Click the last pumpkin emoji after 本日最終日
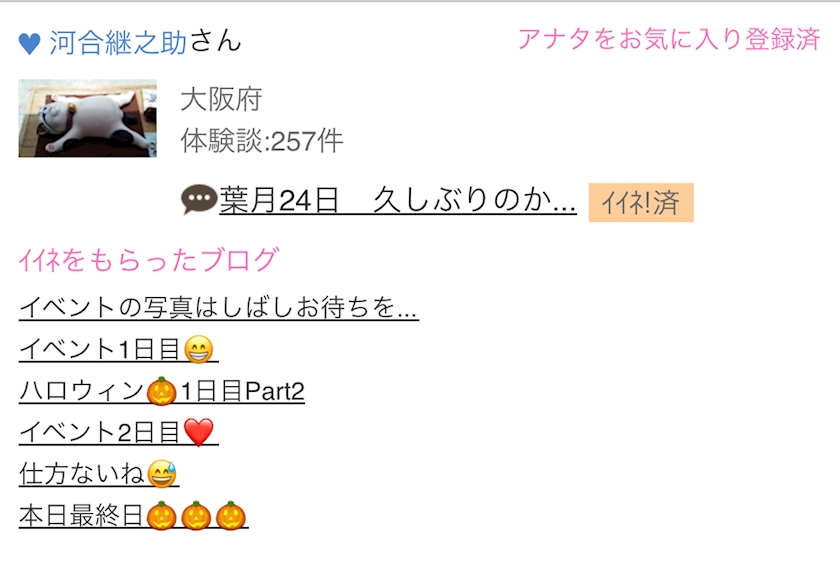The height and width of the screenshot is (569, 840). click(231, 515)
